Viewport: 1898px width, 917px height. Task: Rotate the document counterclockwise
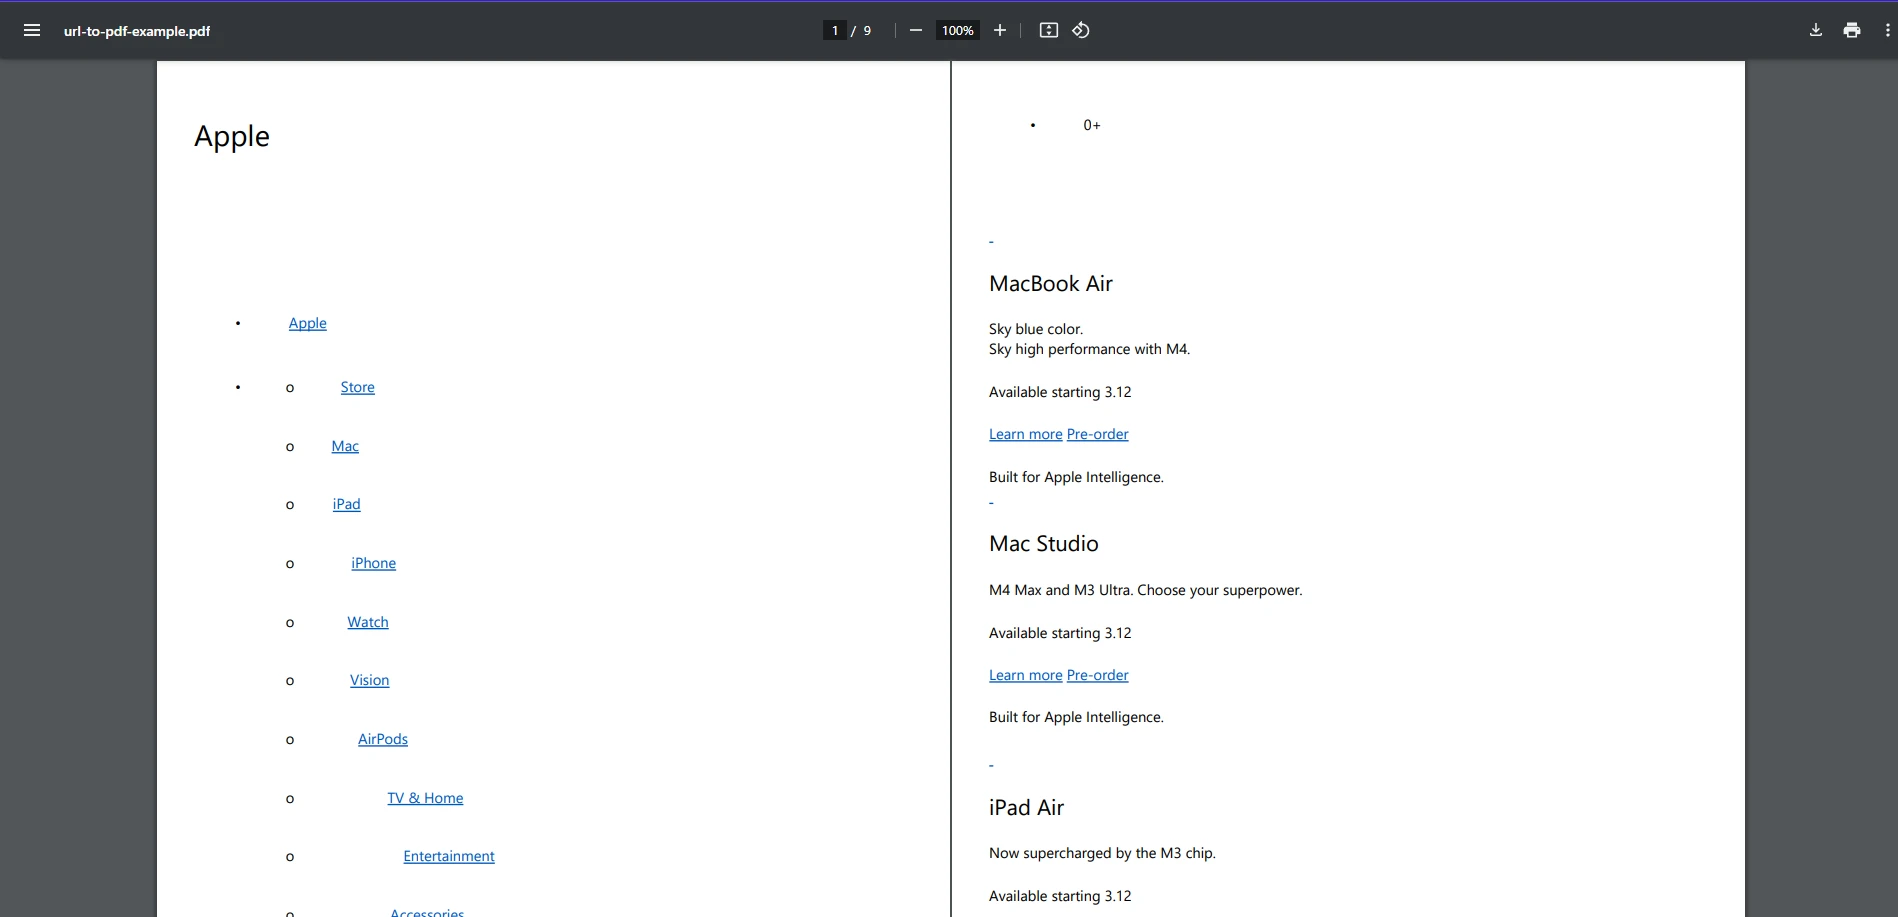1081,30
